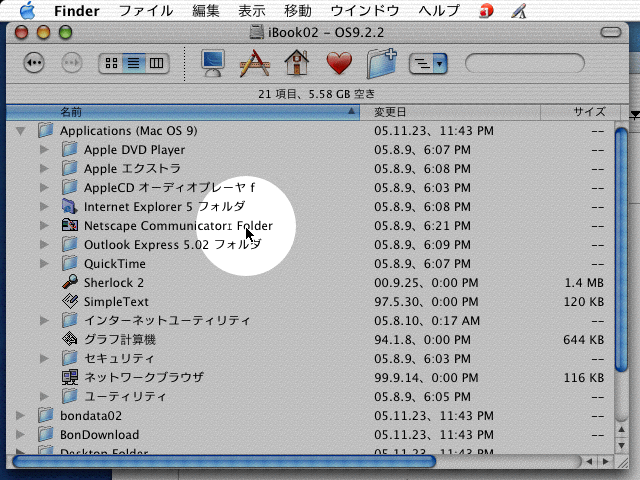Viewport: 640px width, 480px height.
Task: Select the ユーティリティ folder icon
Action: [x=70, y=396]
